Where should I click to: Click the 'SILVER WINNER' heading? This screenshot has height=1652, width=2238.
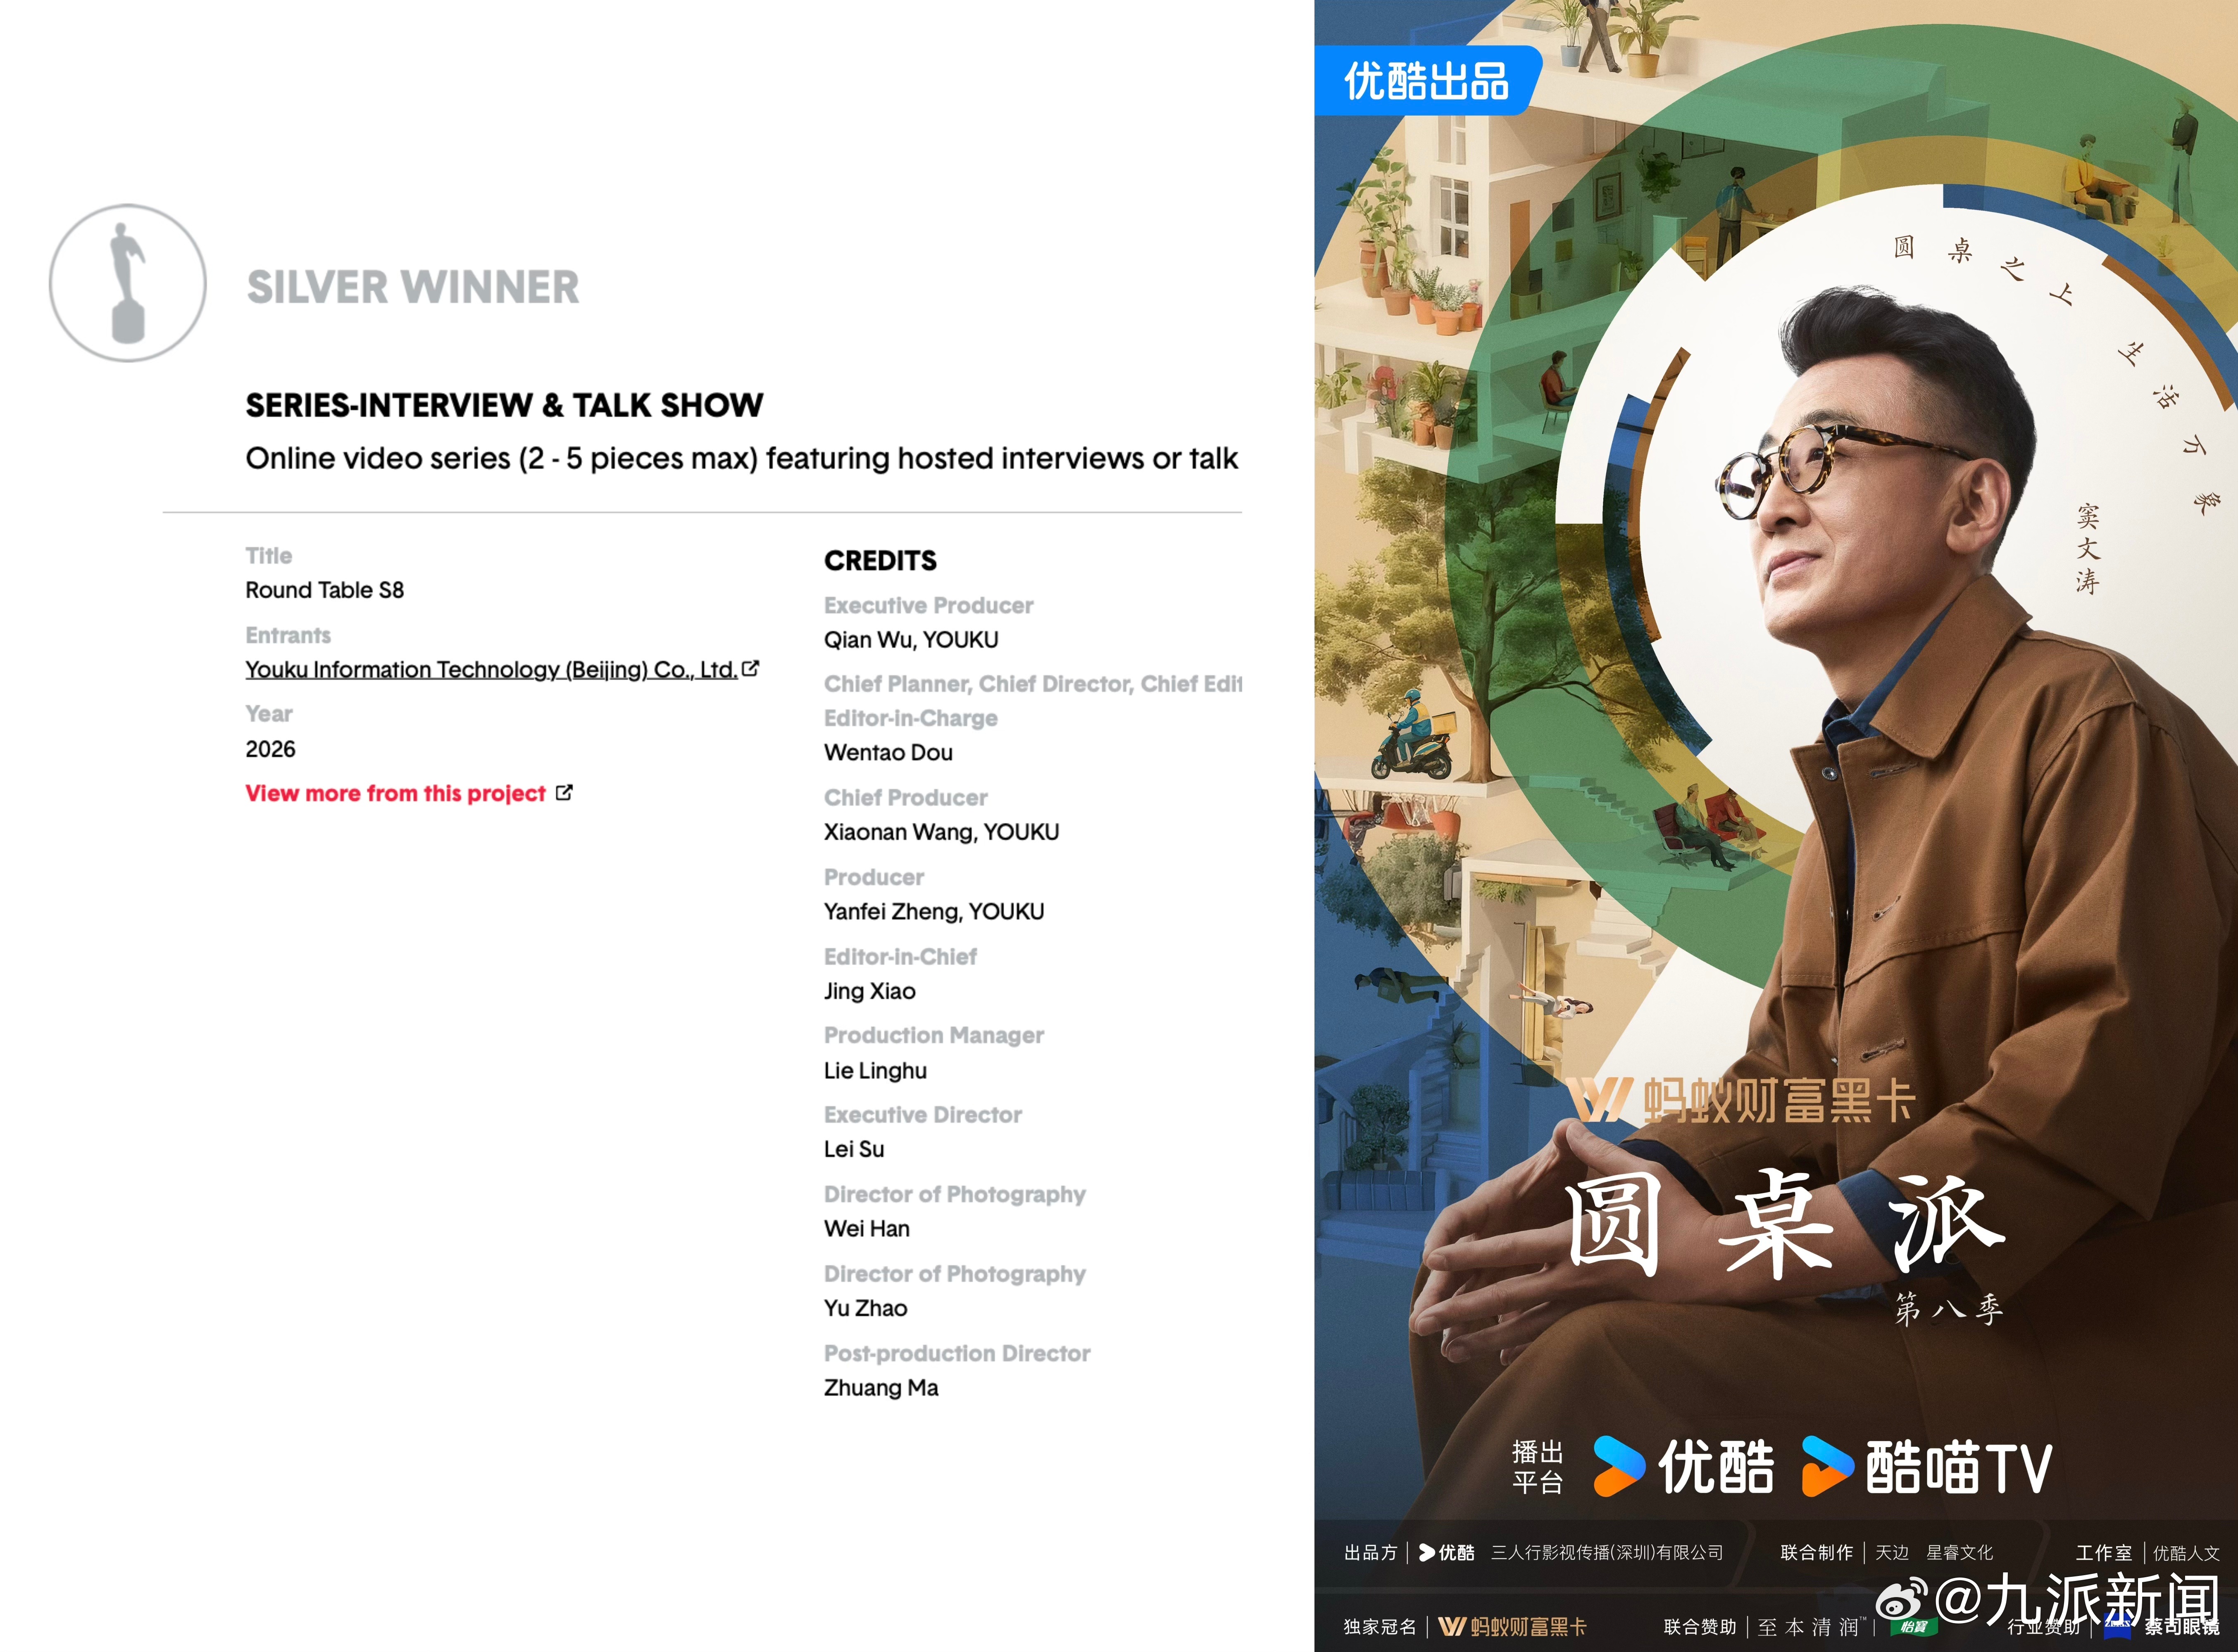pyautogui.click(x=413, y=287)
